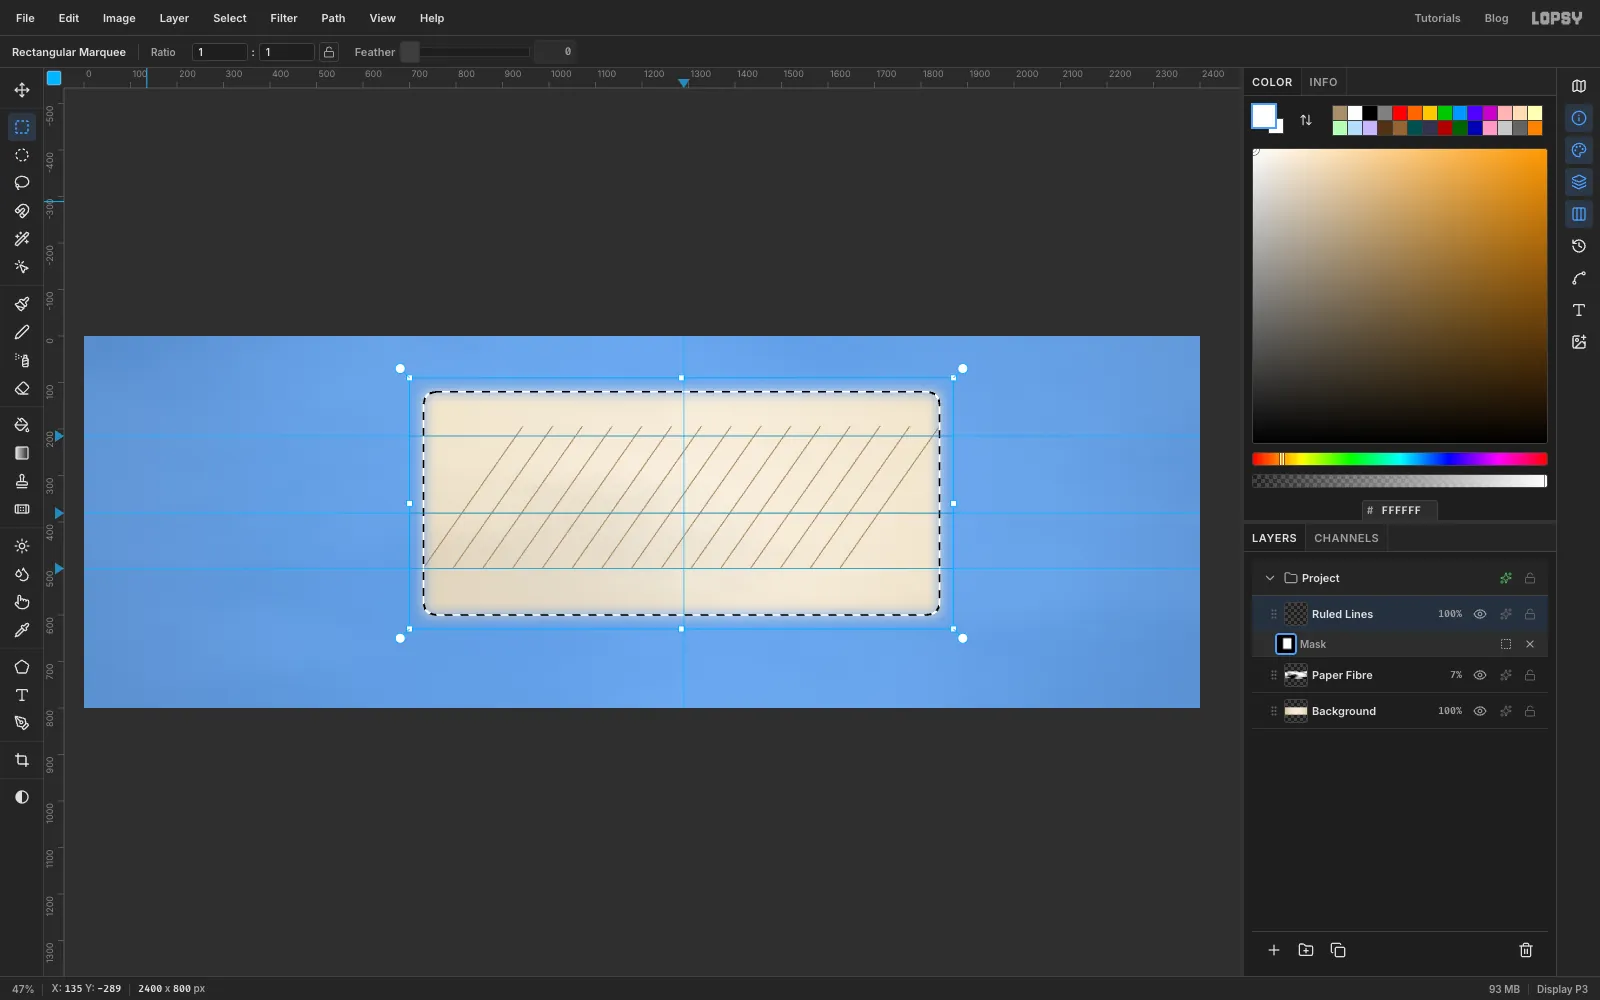The height and width of the screenshot is (1000, 1600).
Task: Open the Tutorials link
Action: (x=1437, y=18)
